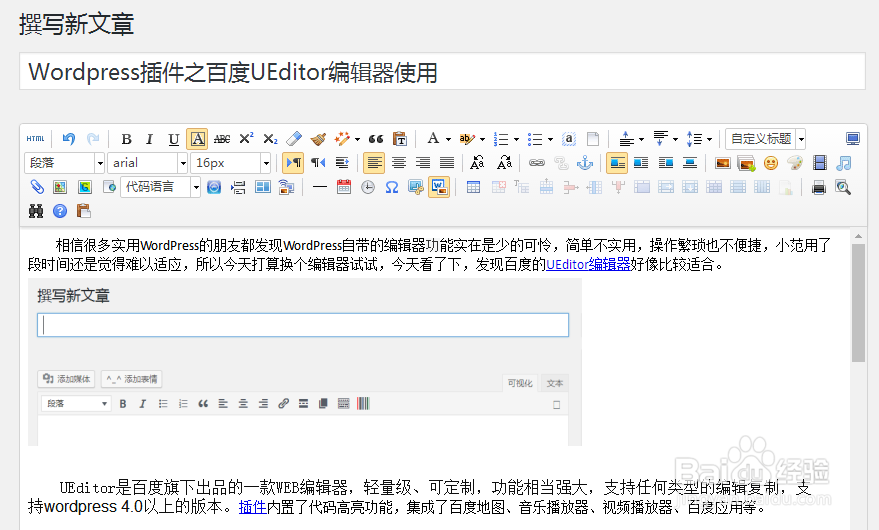The width and height of the screenshot is (879, 530).
Task: Attach a file with paperclip icon
Action: [x=36, y=187]
